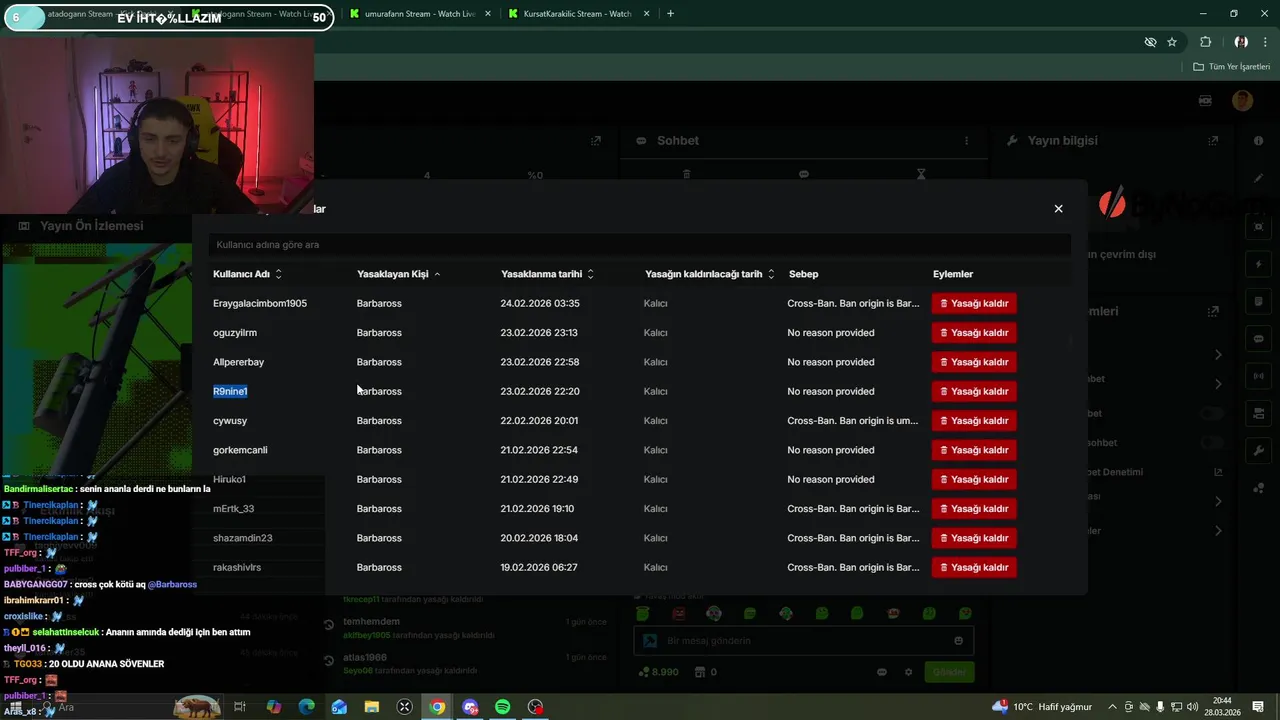Viewport: 1280px width, 720px height.
Task: Open taskbar weather widget 10°C
Action: [1042, 707]
